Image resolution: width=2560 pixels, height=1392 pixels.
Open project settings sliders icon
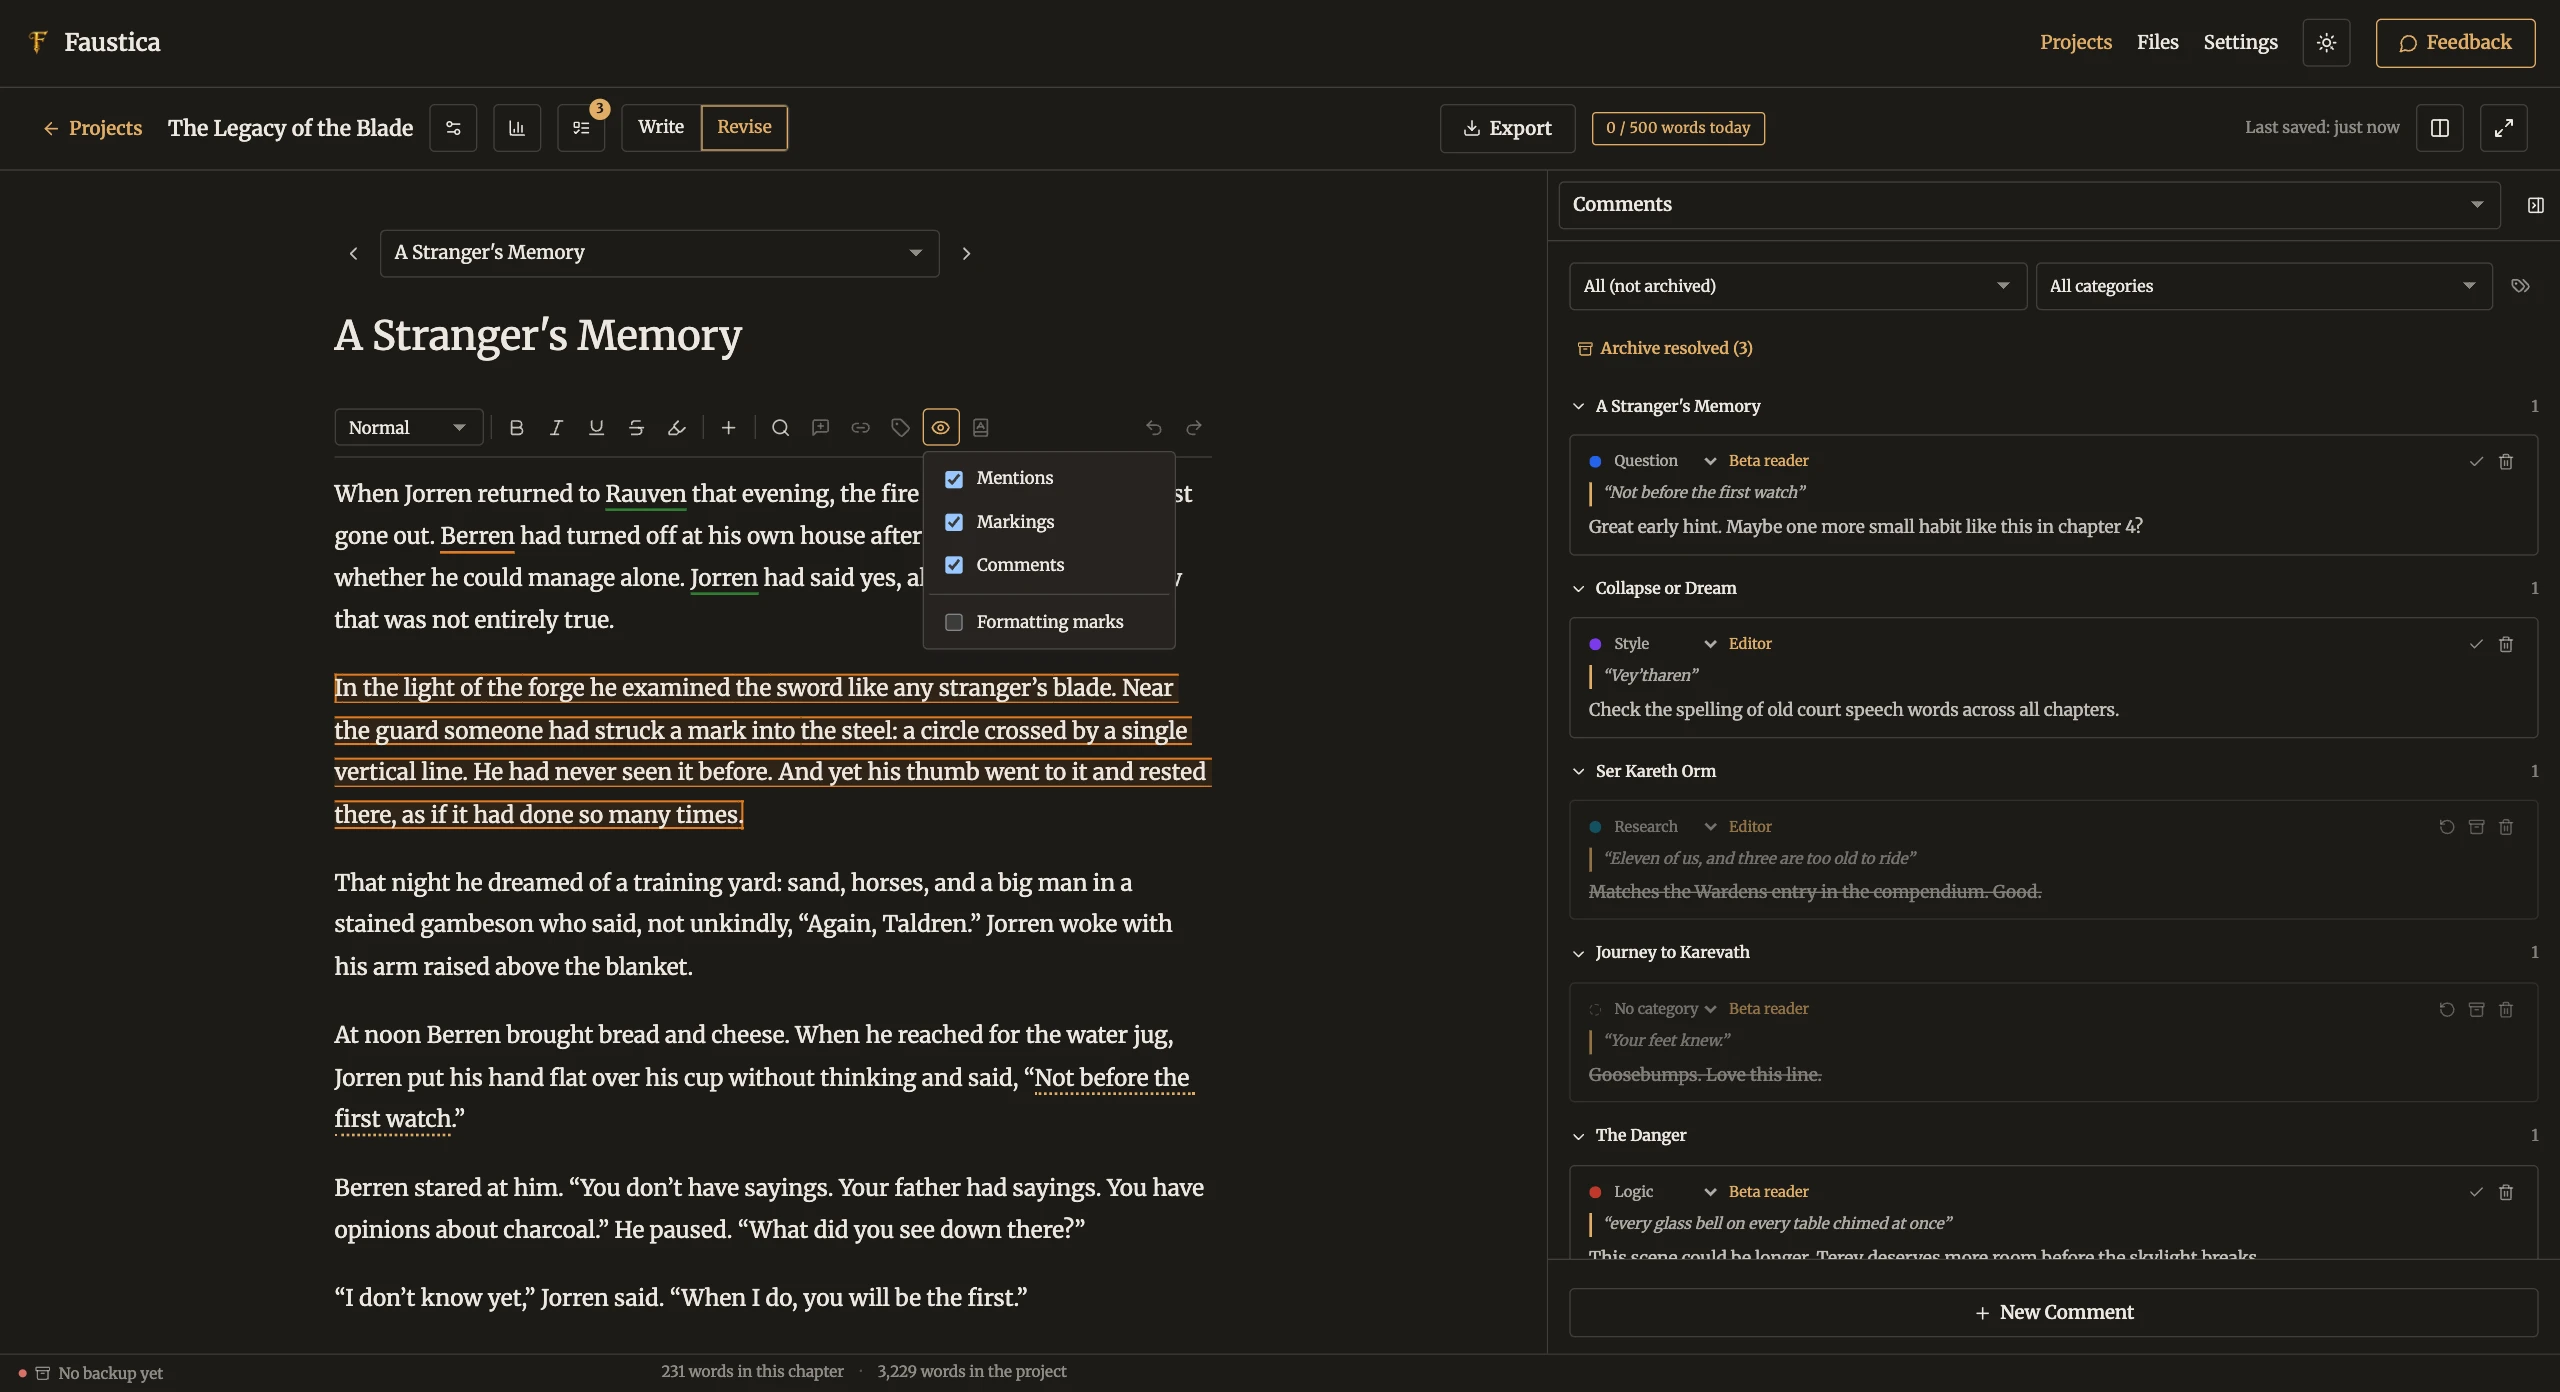[453, 128]
